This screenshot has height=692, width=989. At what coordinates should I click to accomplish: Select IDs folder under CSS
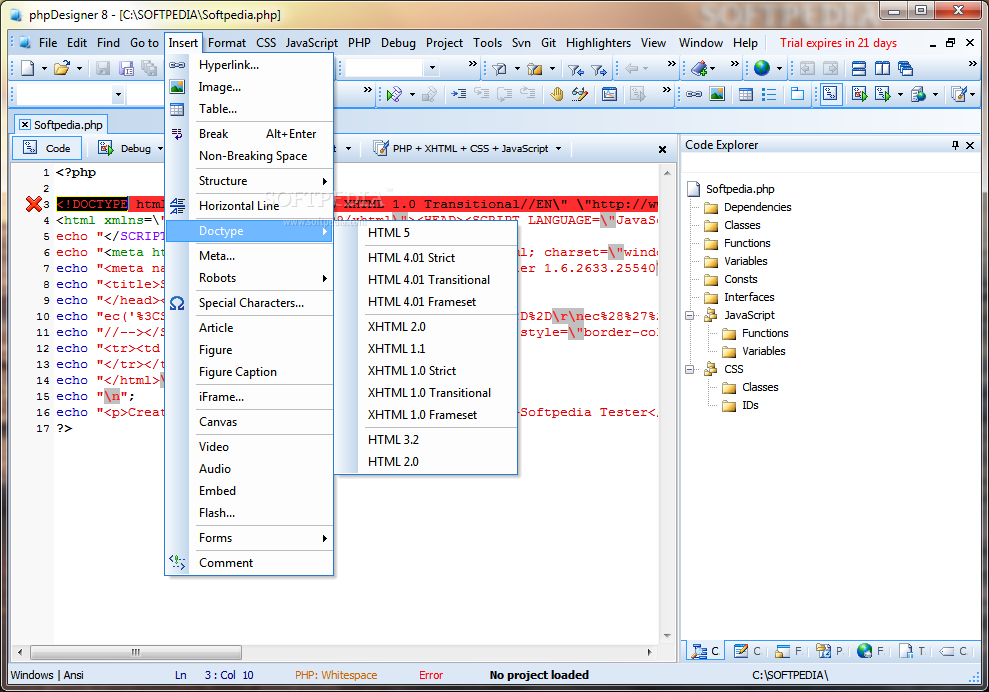(750, 406)
